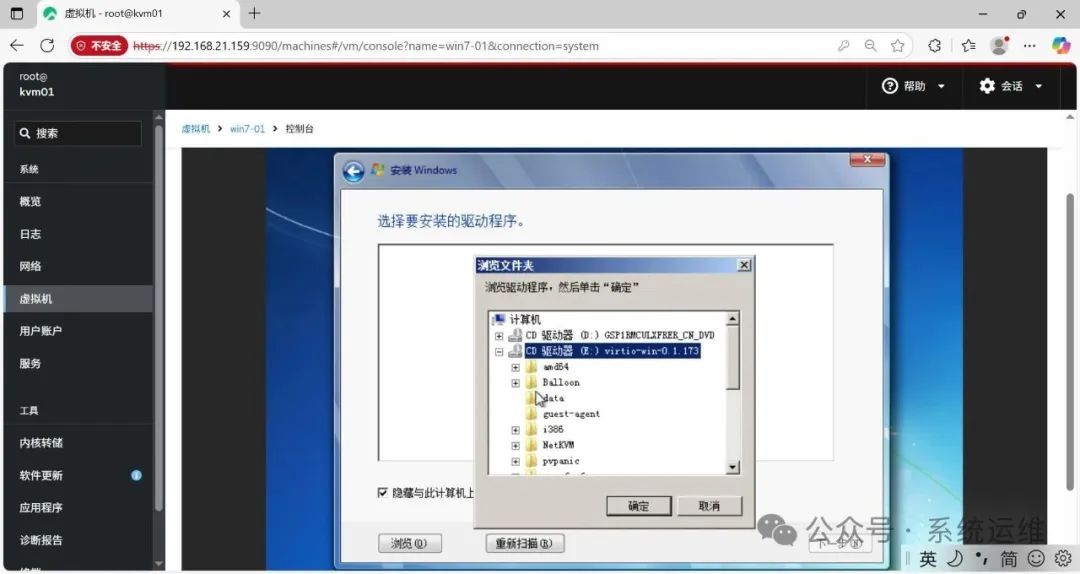
Task: Click the 重新扫描(R) button
Action: [525, 543]
